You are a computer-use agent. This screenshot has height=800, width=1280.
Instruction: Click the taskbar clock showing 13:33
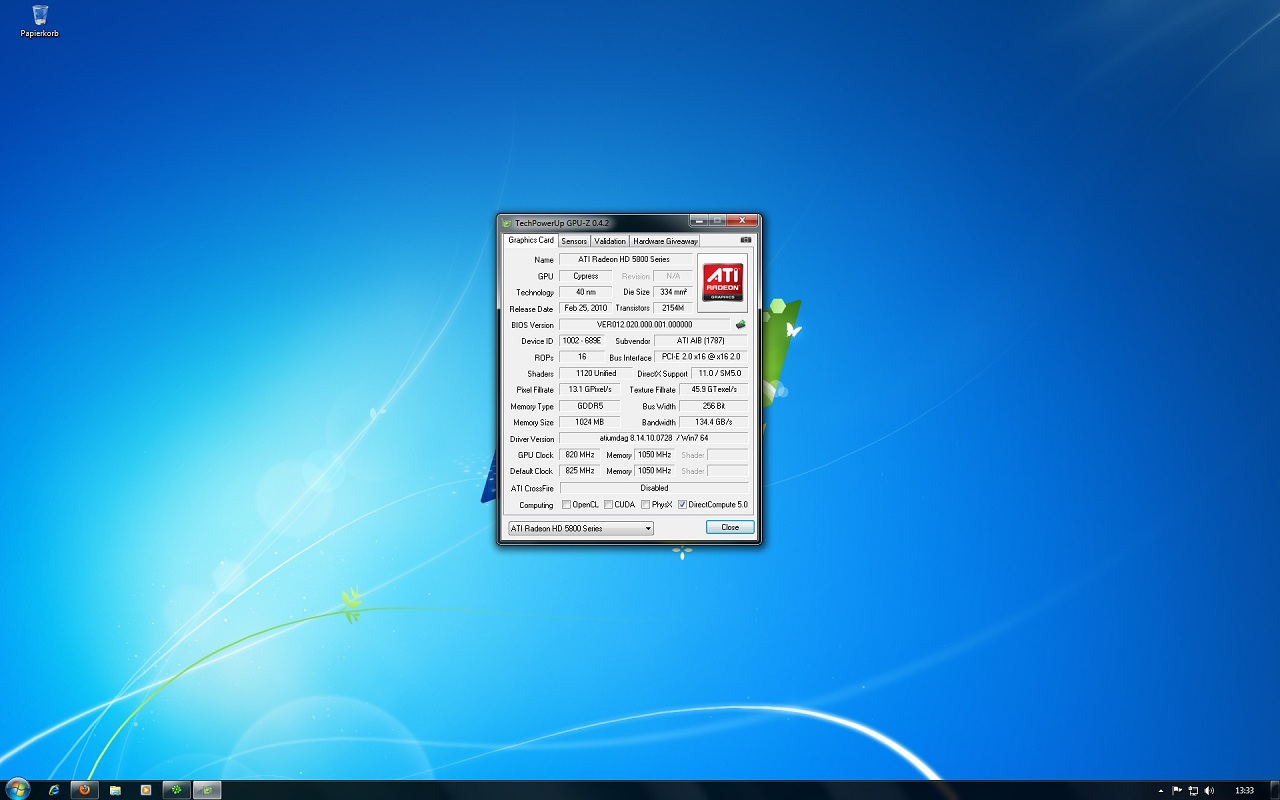pos(1244,790)
